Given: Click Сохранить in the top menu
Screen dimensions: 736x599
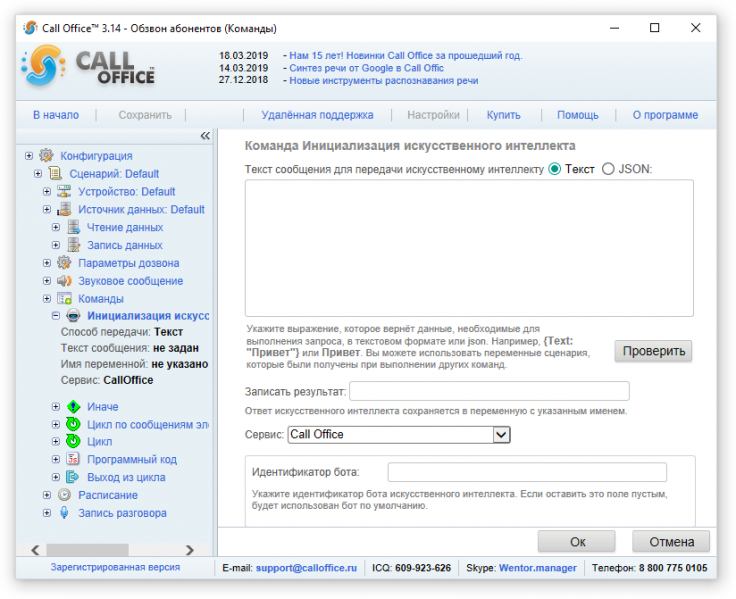Looking at the screenshot, I should 145,115.
